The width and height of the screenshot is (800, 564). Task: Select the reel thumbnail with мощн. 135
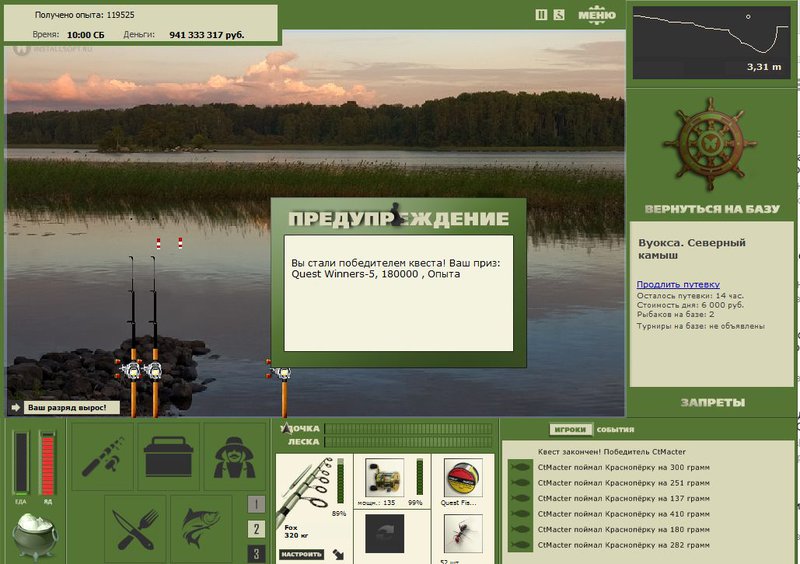point(385,478)
